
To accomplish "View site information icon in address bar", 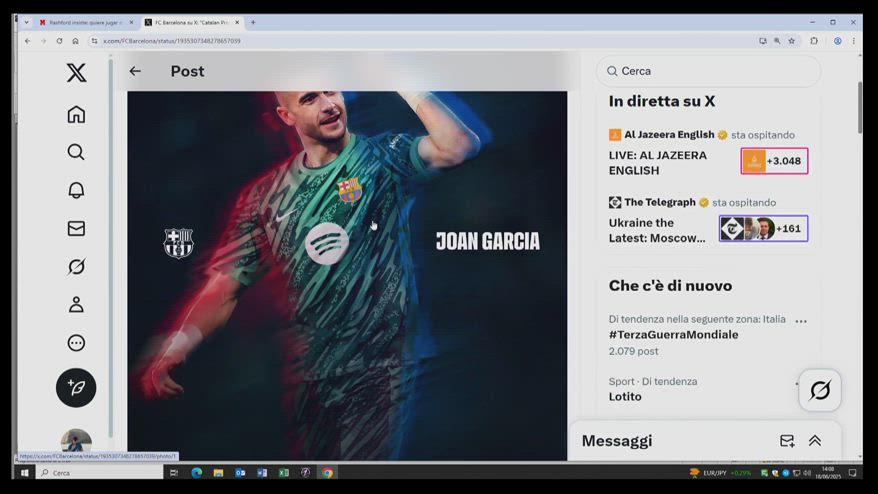I will coord(94,41).
